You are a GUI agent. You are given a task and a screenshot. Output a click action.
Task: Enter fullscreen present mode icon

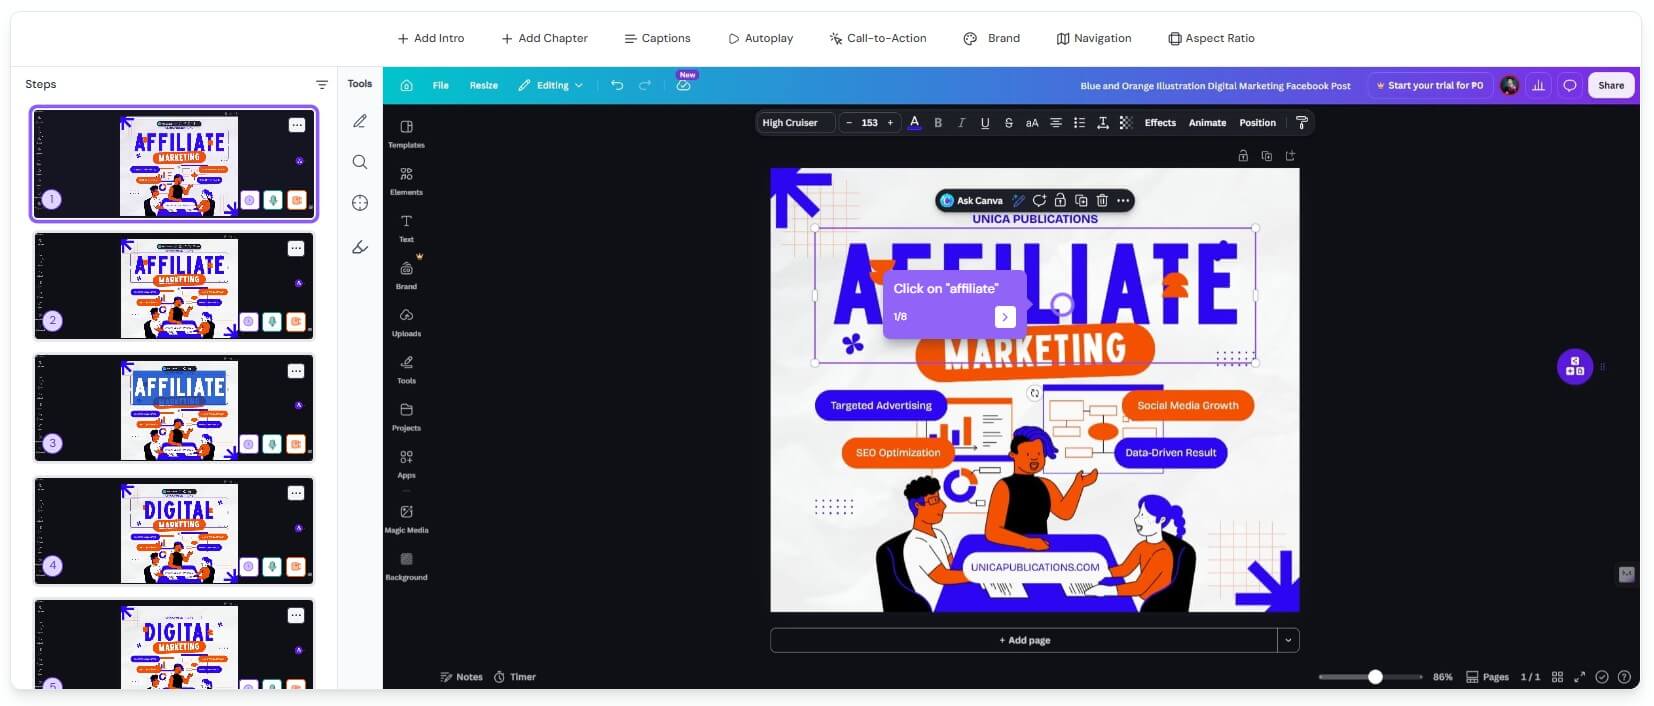[x=1579, y=677]
